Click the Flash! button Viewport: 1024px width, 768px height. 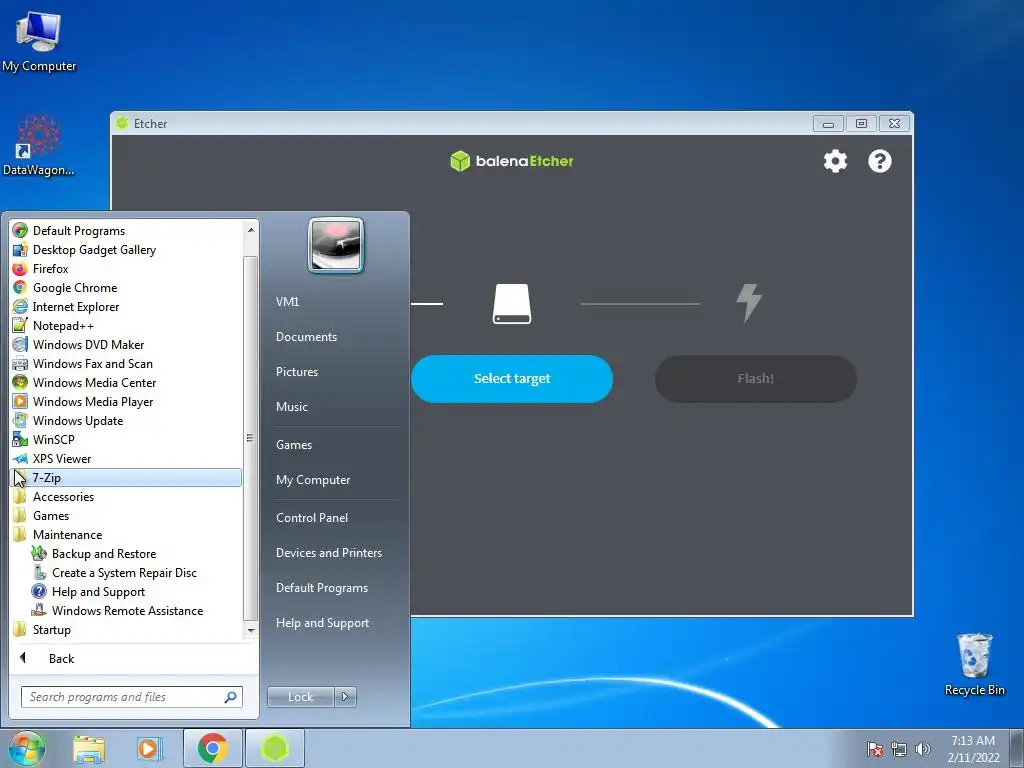(756, 379)
